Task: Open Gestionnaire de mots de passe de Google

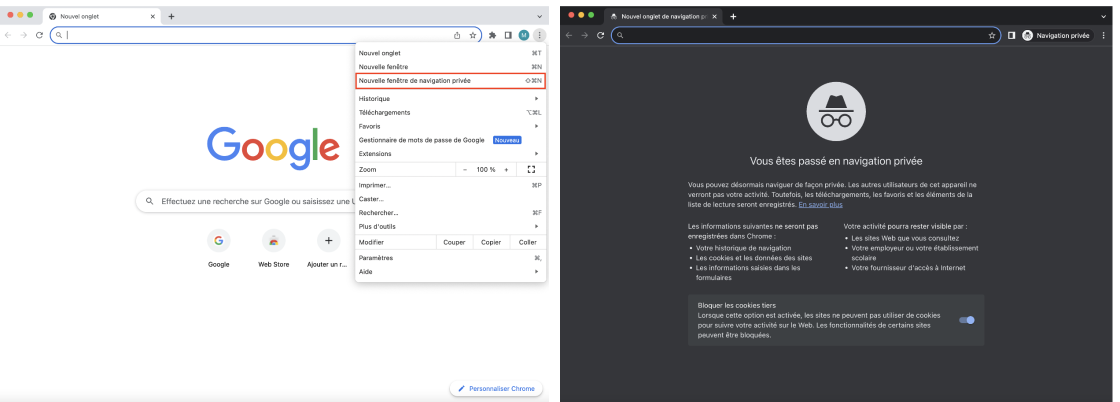Action: 451,140
